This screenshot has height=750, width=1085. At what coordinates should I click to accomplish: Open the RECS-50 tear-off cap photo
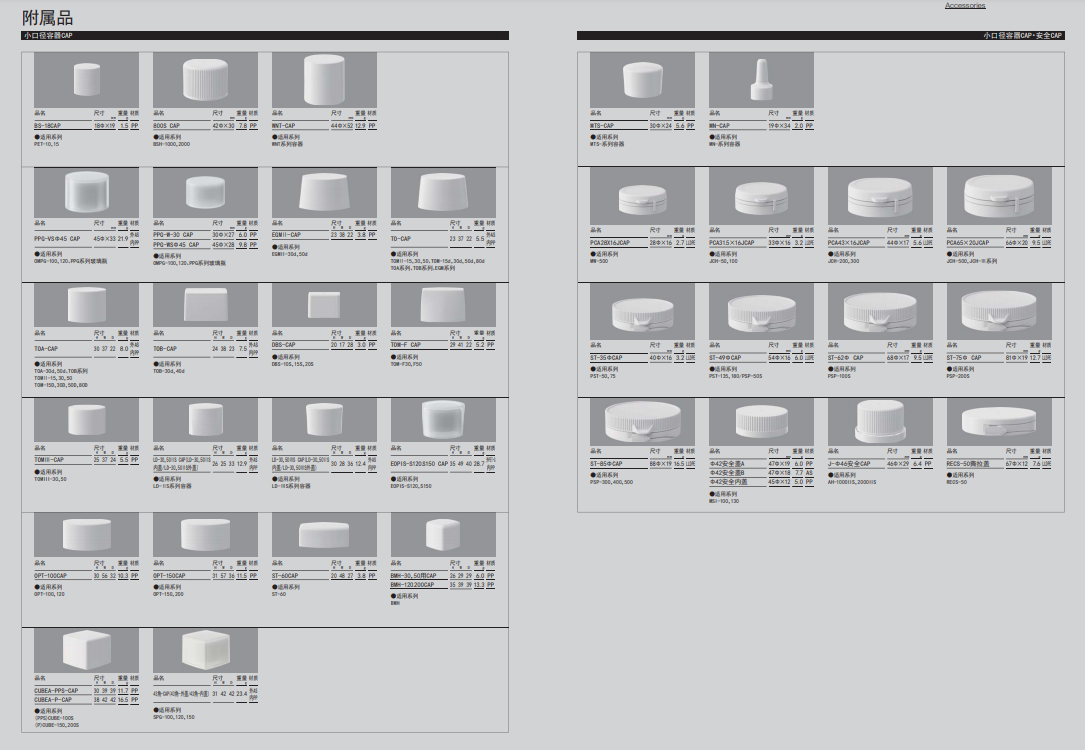pyautogui.click(x=999, y=425)
